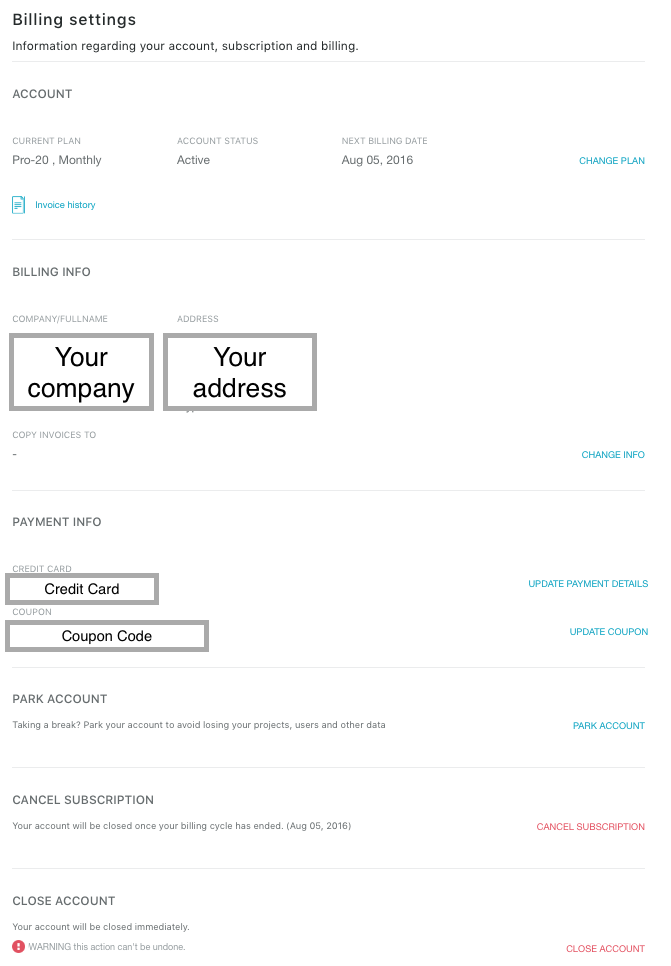Click the Coupon Code box
Viewport: 671px width, 966px height.
(107, 636)
